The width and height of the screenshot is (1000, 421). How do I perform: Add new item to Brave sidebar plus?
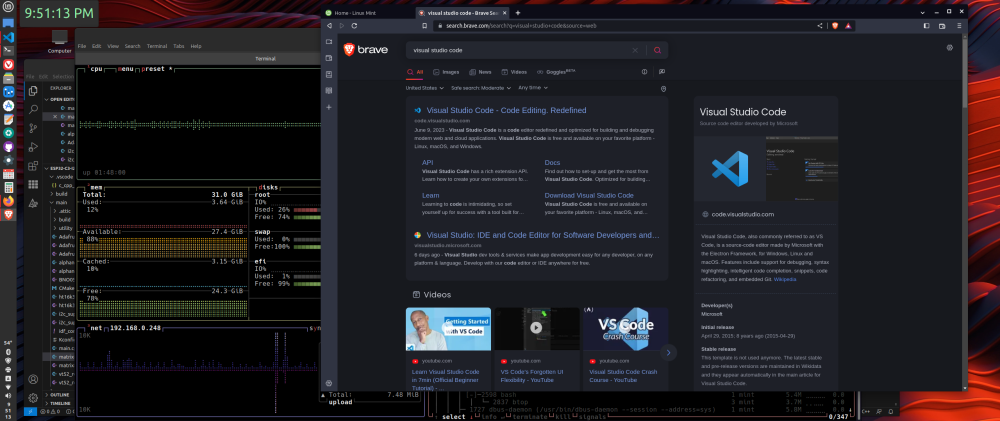pos(329,107)
